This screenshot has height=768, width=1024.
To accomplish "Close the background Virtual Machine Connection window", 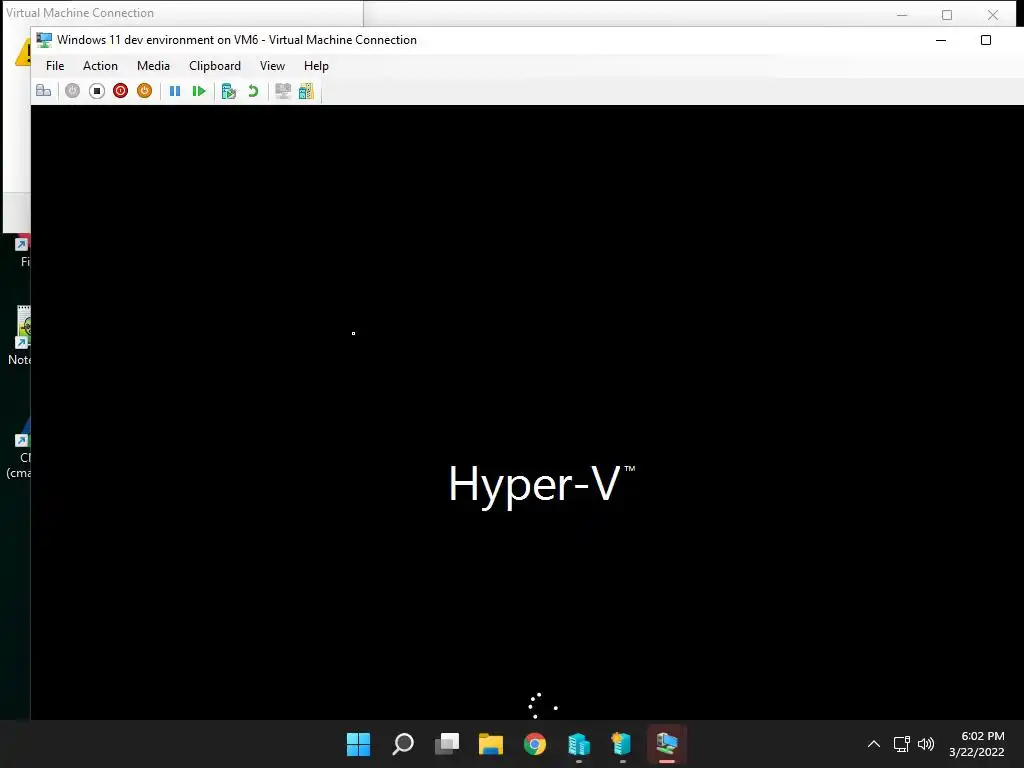I will tap(993, 14).
